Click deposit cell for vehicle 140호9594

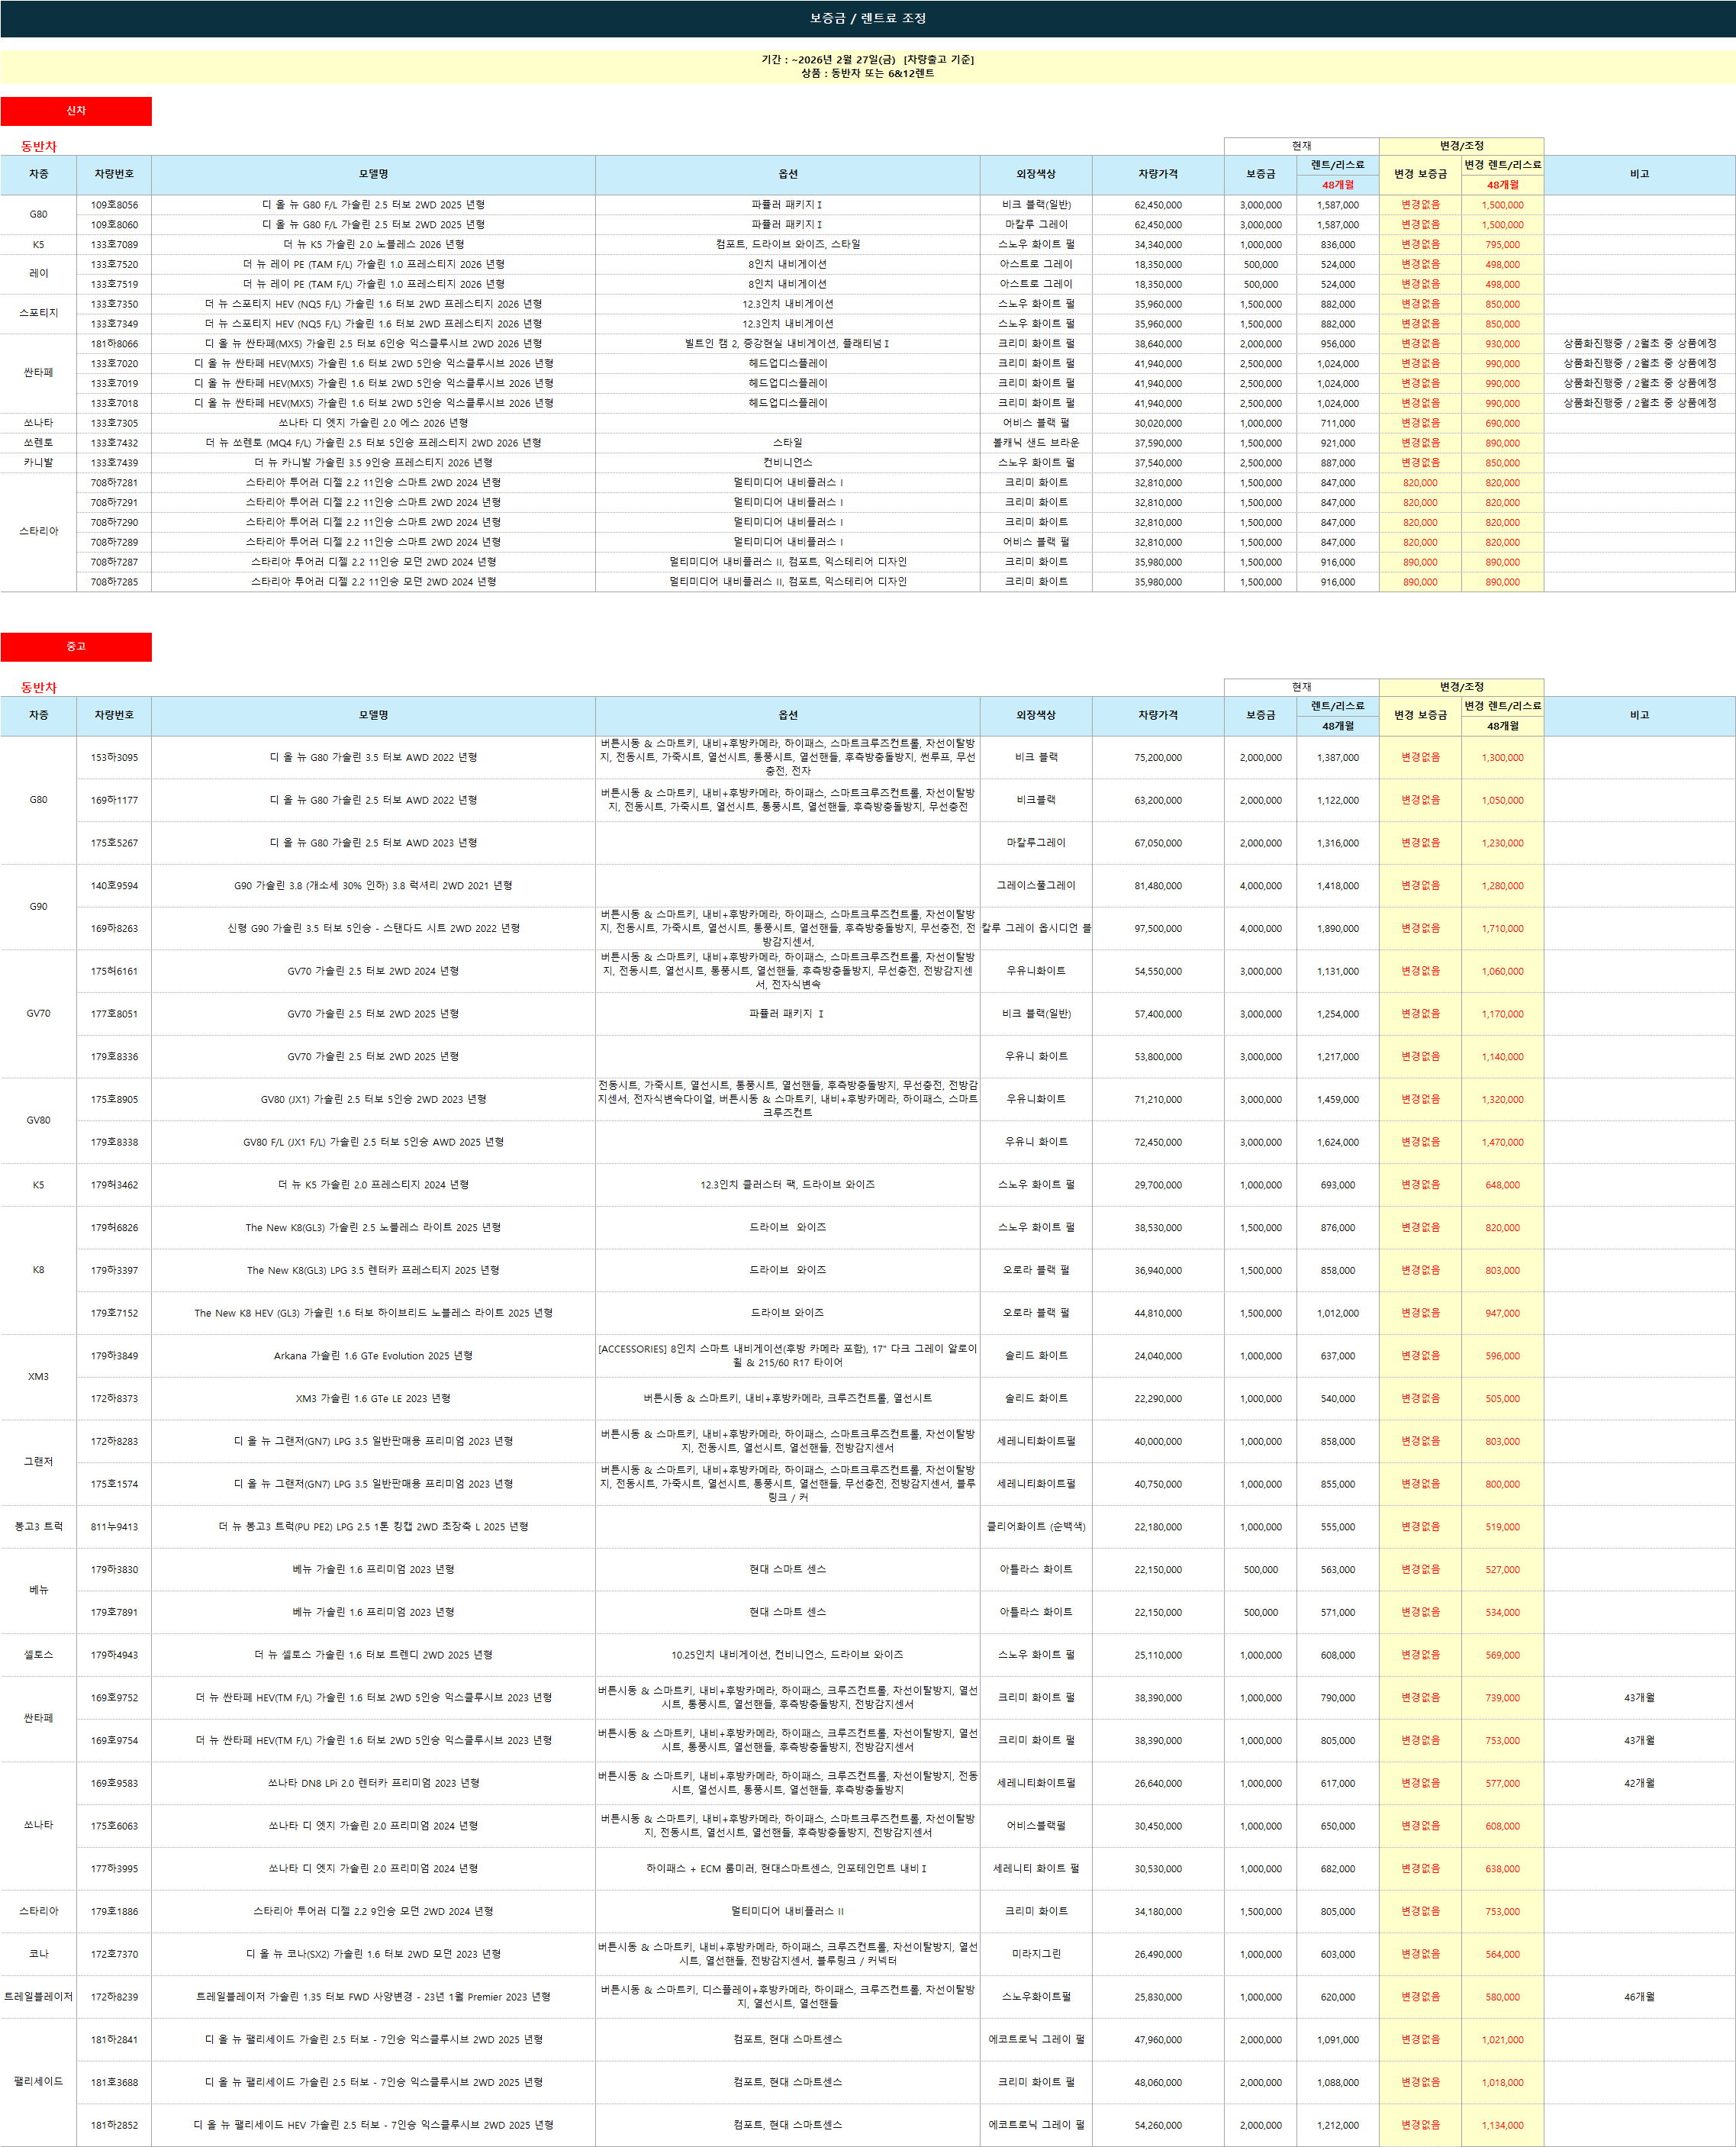click(1260, 886)
